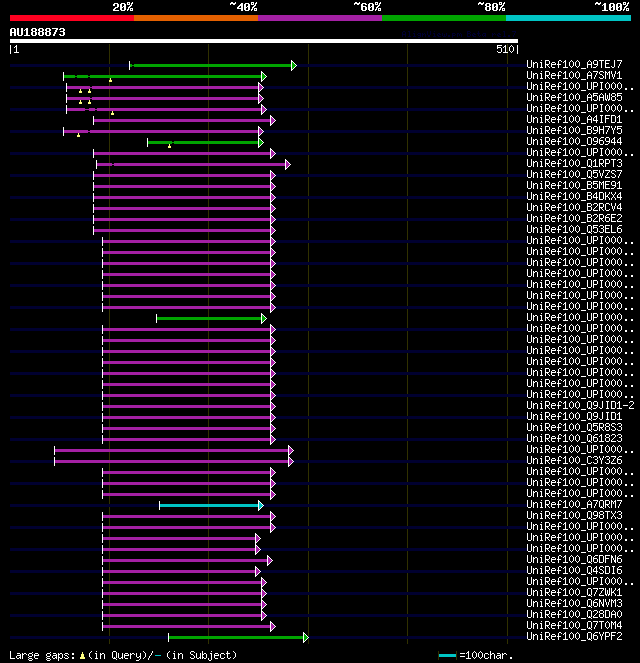Viewport: 640px width, 663px height.
Task: Click the green alignment bar for A9TEJ7
Action: 211,66
